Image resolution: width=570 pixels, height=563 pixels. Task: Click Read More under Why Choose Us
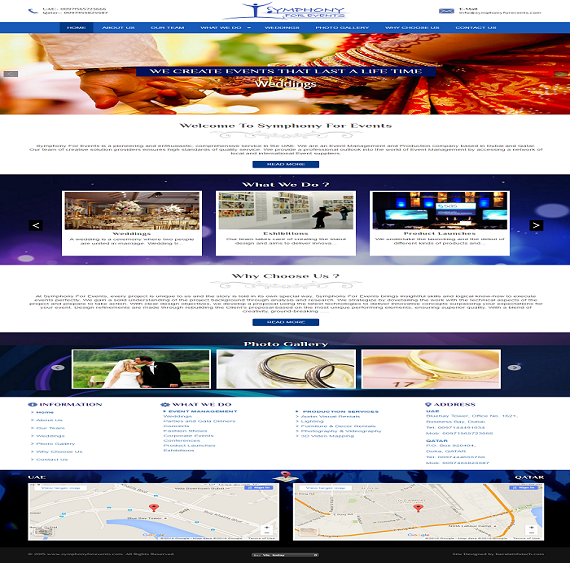286,322
